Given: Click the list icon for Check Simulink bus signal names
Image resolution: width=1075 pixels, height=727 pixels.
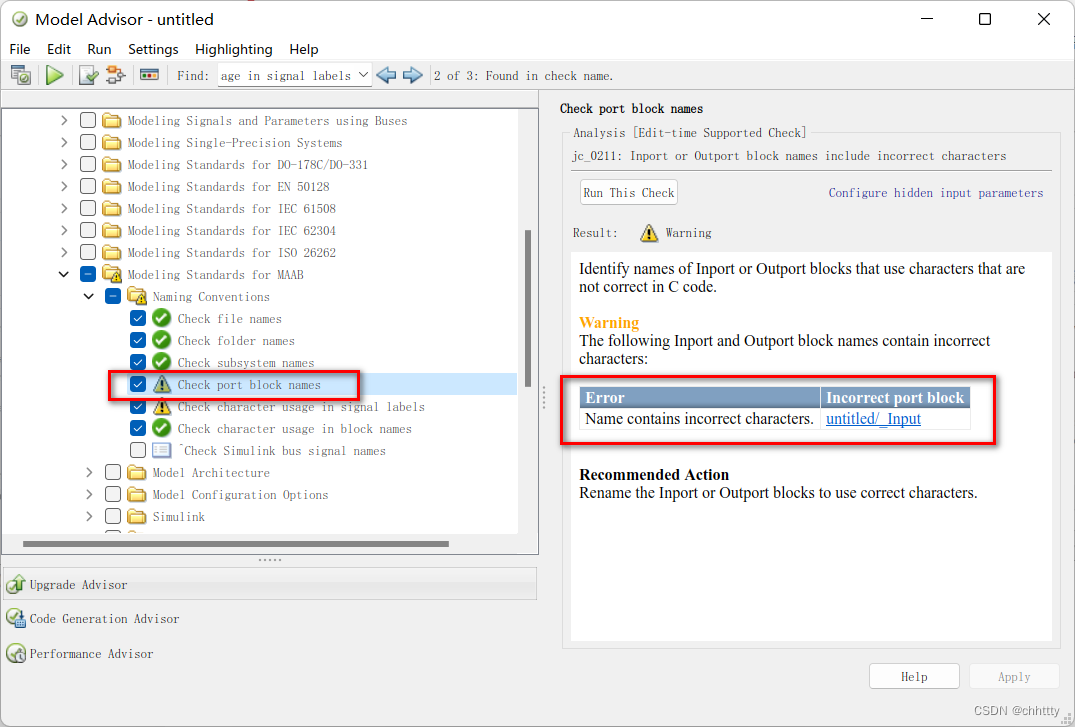Looking at the screenshot, I should point(161,450).
